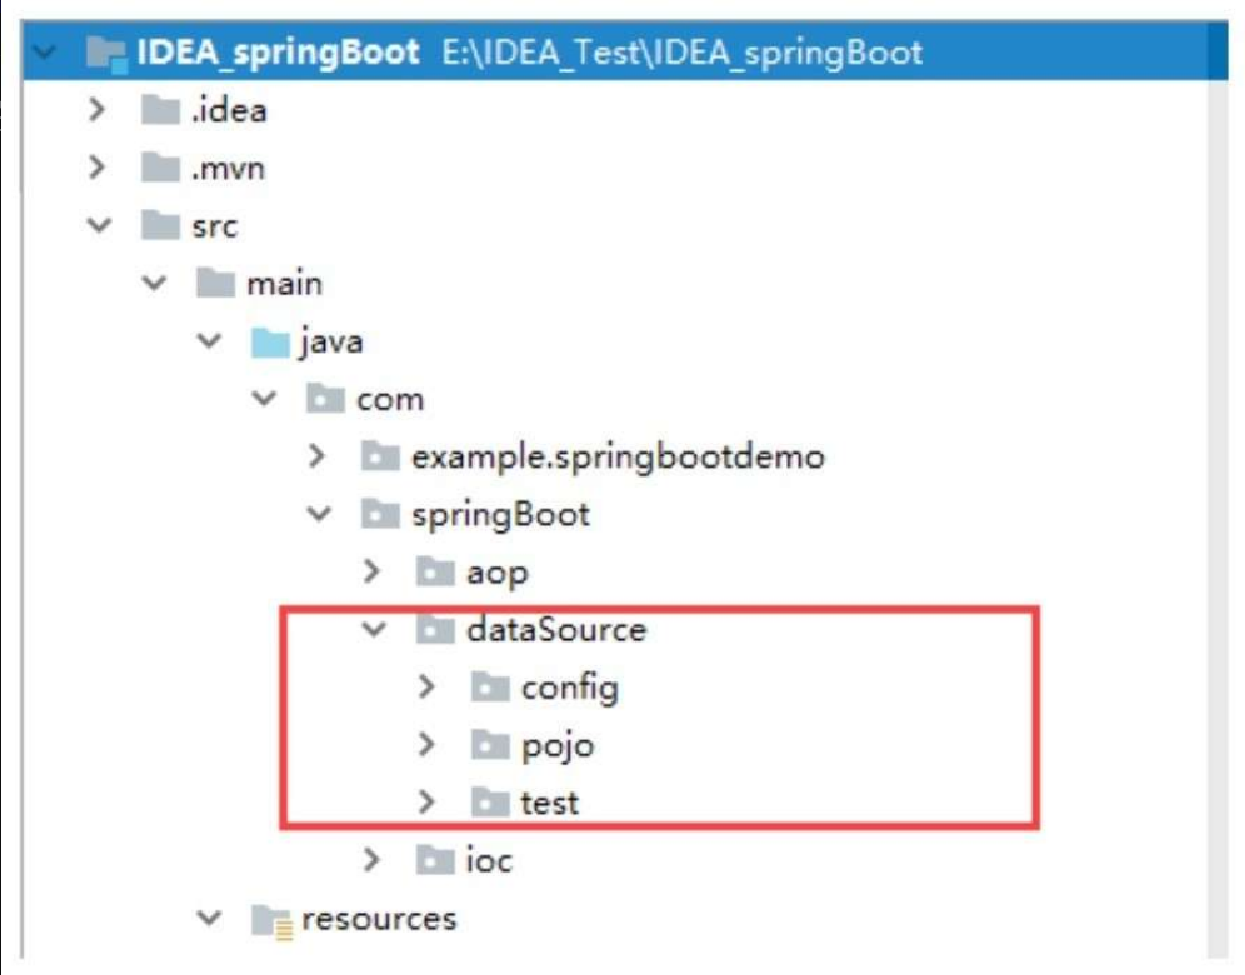Click the pojo package icon
This screenshot has height=975, width=1245.
point(490,745)
